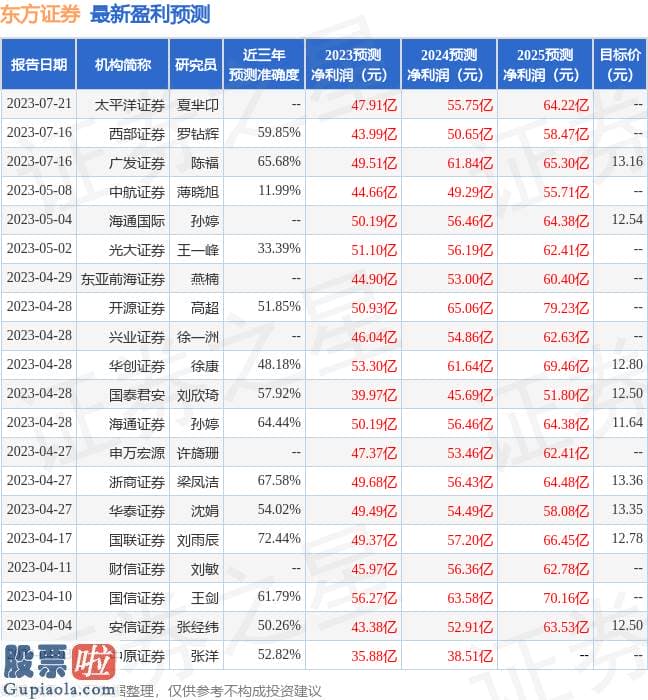648x700 pixels.
Task: Click the 近三年预测准确度 column header
Action: 264,65
